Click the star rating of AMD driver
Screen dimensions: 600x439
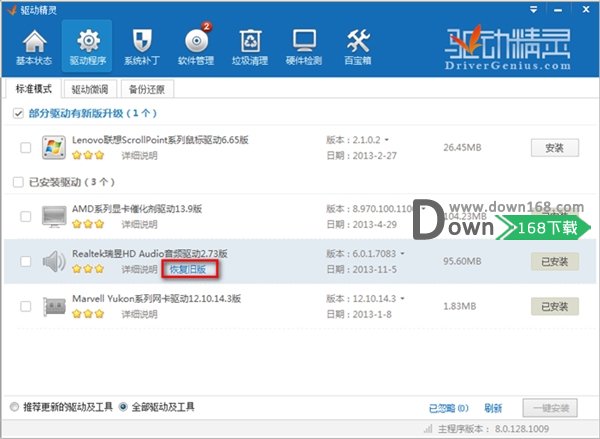click(88, 224)
